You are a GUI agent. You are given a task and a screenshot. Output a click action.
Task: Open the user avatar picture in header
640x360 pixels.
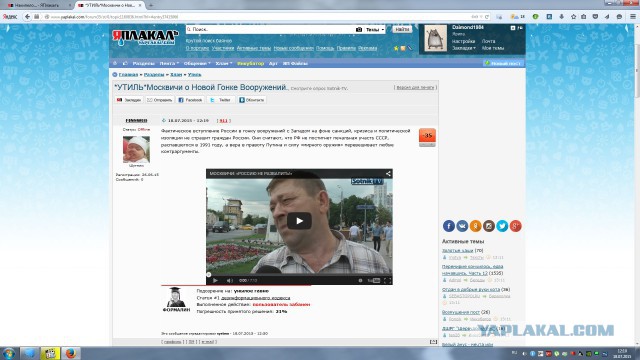(x=436, y=38)
